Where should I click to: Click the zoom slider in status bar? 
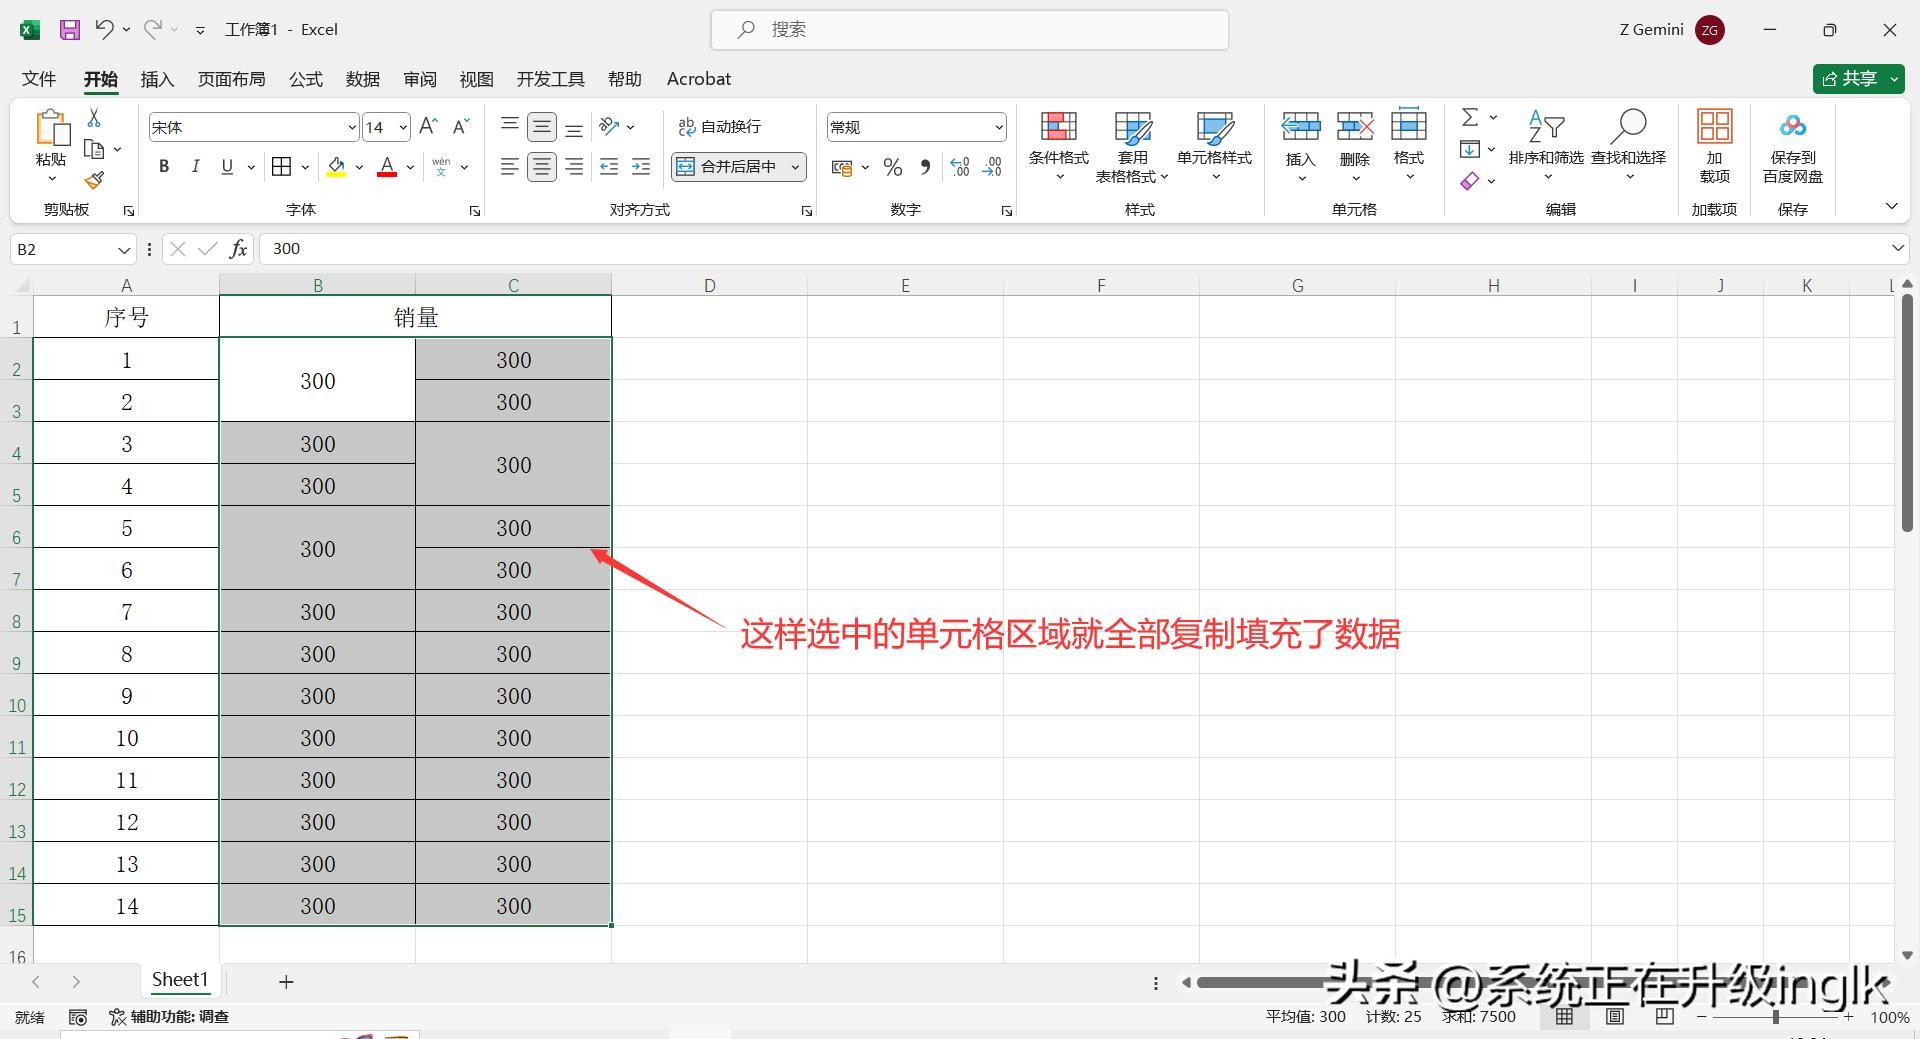coord(1775,1017)
